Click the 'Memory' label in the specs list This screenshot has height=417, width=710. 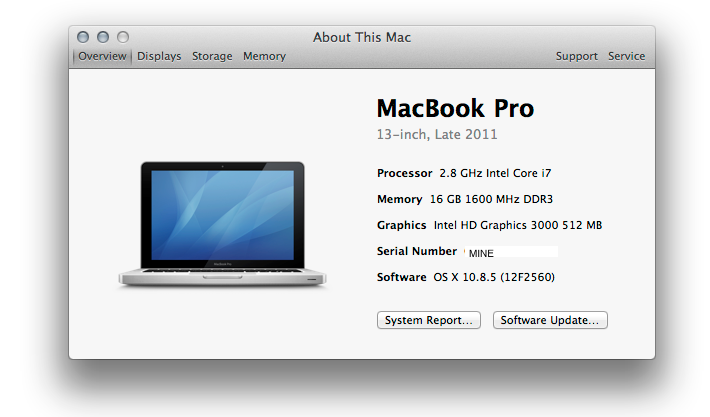pos(399,199)
